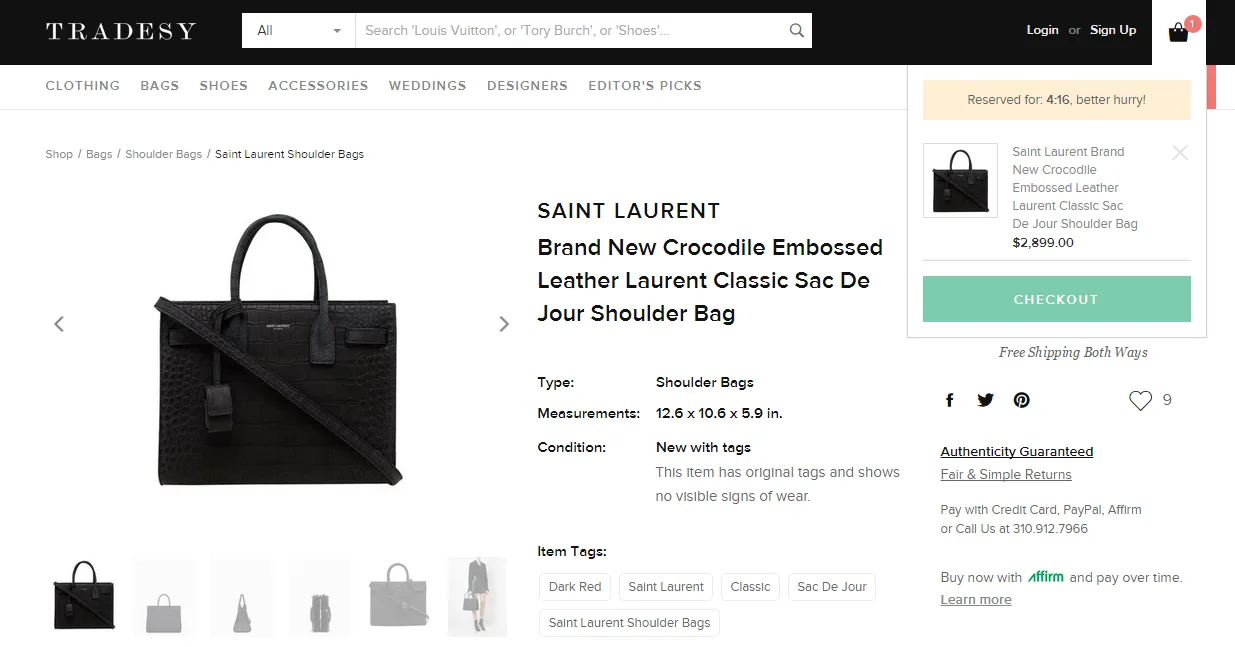Image resolution: width=1235 pixels, height=647 pixels.
Task: Open the Editor's Picks menu
Action: [x=644, y=86]
